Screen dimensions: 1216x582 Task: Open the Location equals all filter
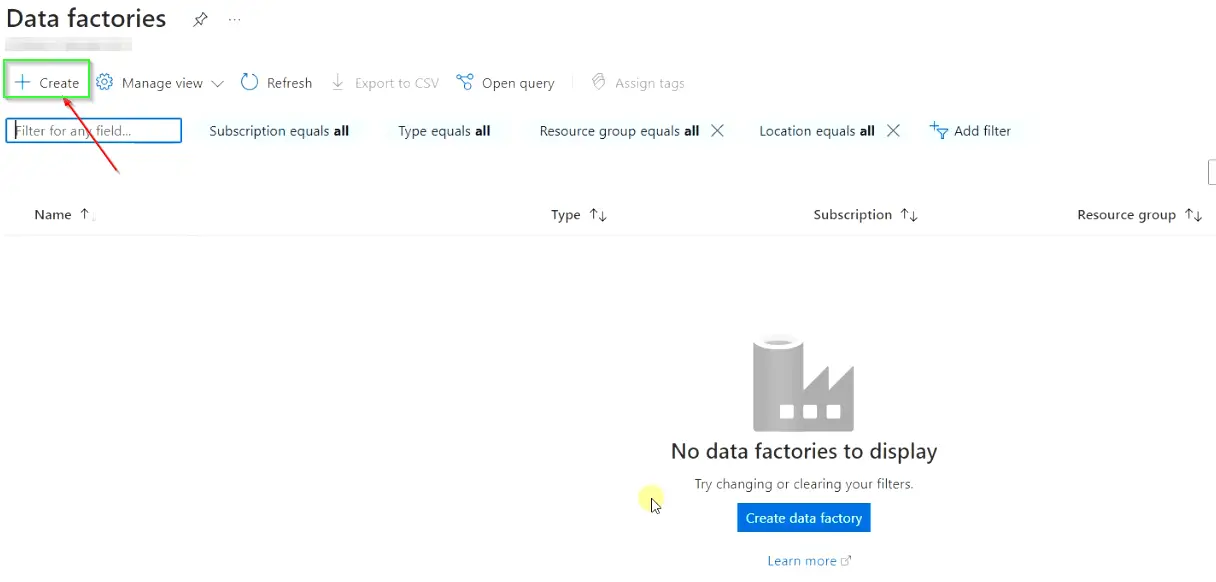pos(817,131)
